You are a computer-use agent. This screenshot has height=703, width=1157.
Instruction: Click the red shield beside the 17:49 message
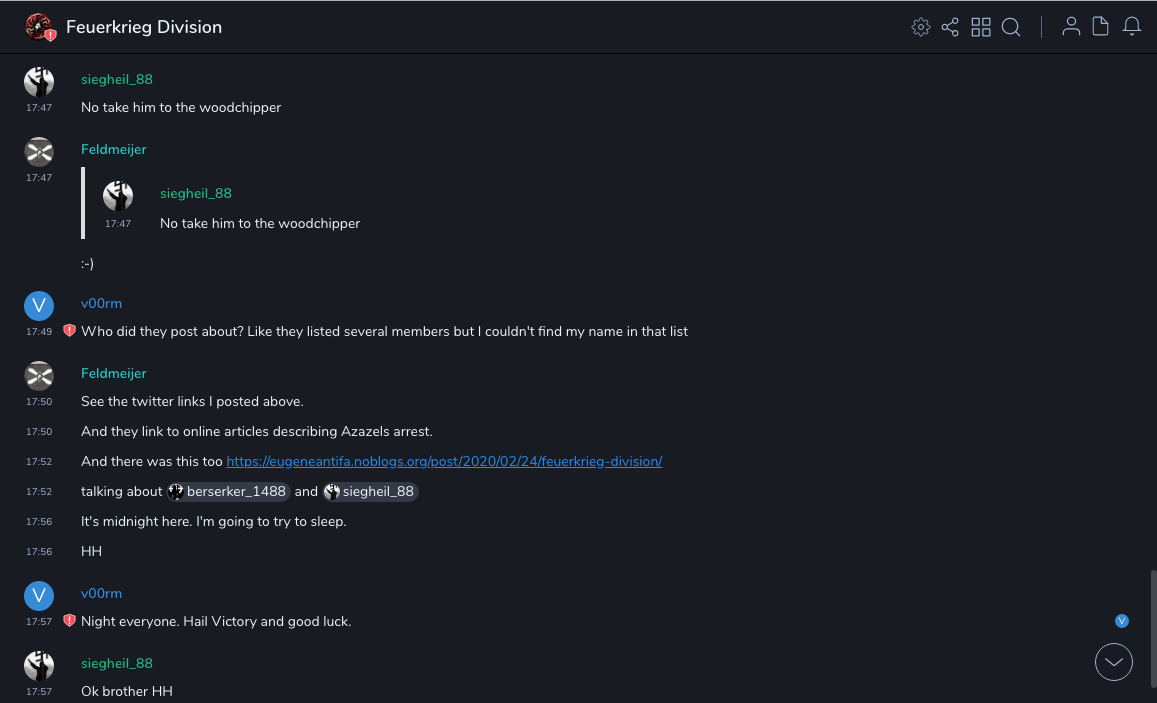(70, 331)
